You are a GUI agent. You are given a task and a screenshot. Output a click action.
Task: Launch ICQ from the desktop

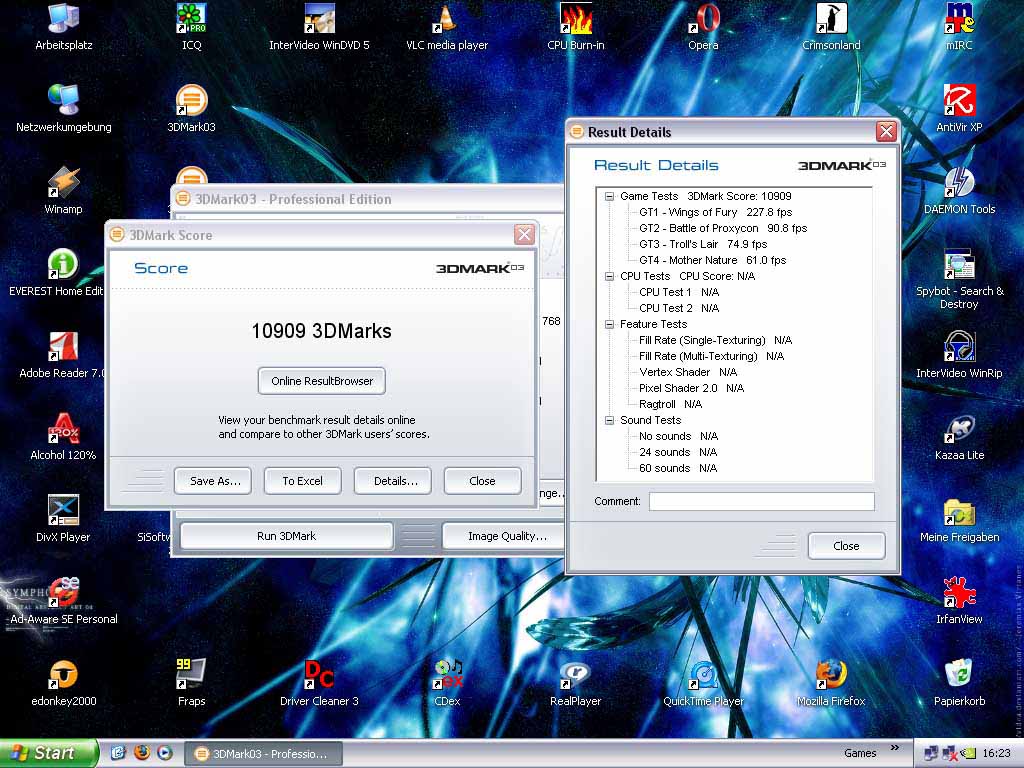tap(191, 26)
